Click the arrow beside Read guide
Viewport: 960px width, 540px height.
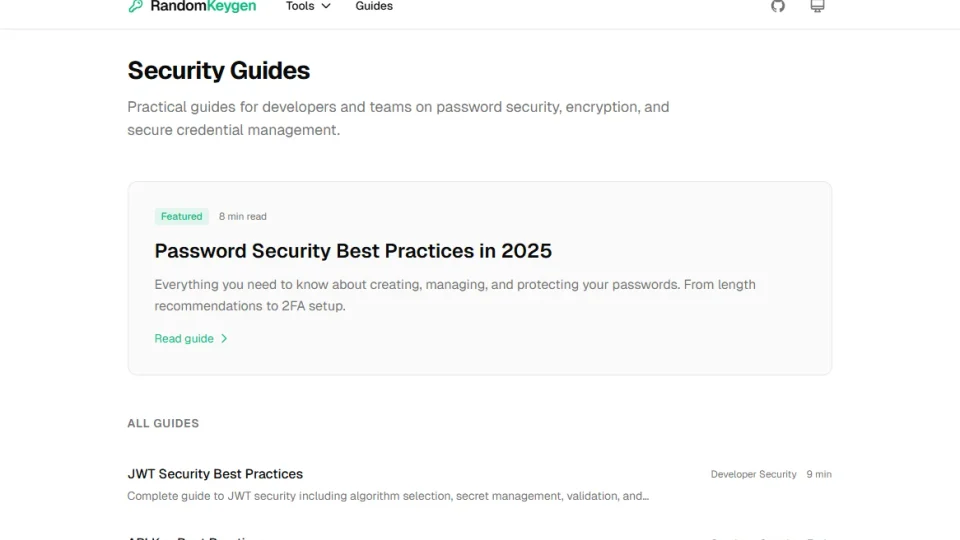tap(224, 339)
